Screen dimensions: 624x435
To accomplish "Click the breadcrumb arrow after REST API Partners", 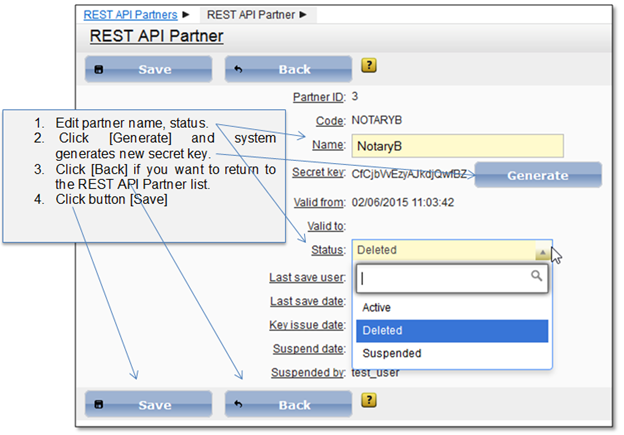I will [x=185, y=14].
